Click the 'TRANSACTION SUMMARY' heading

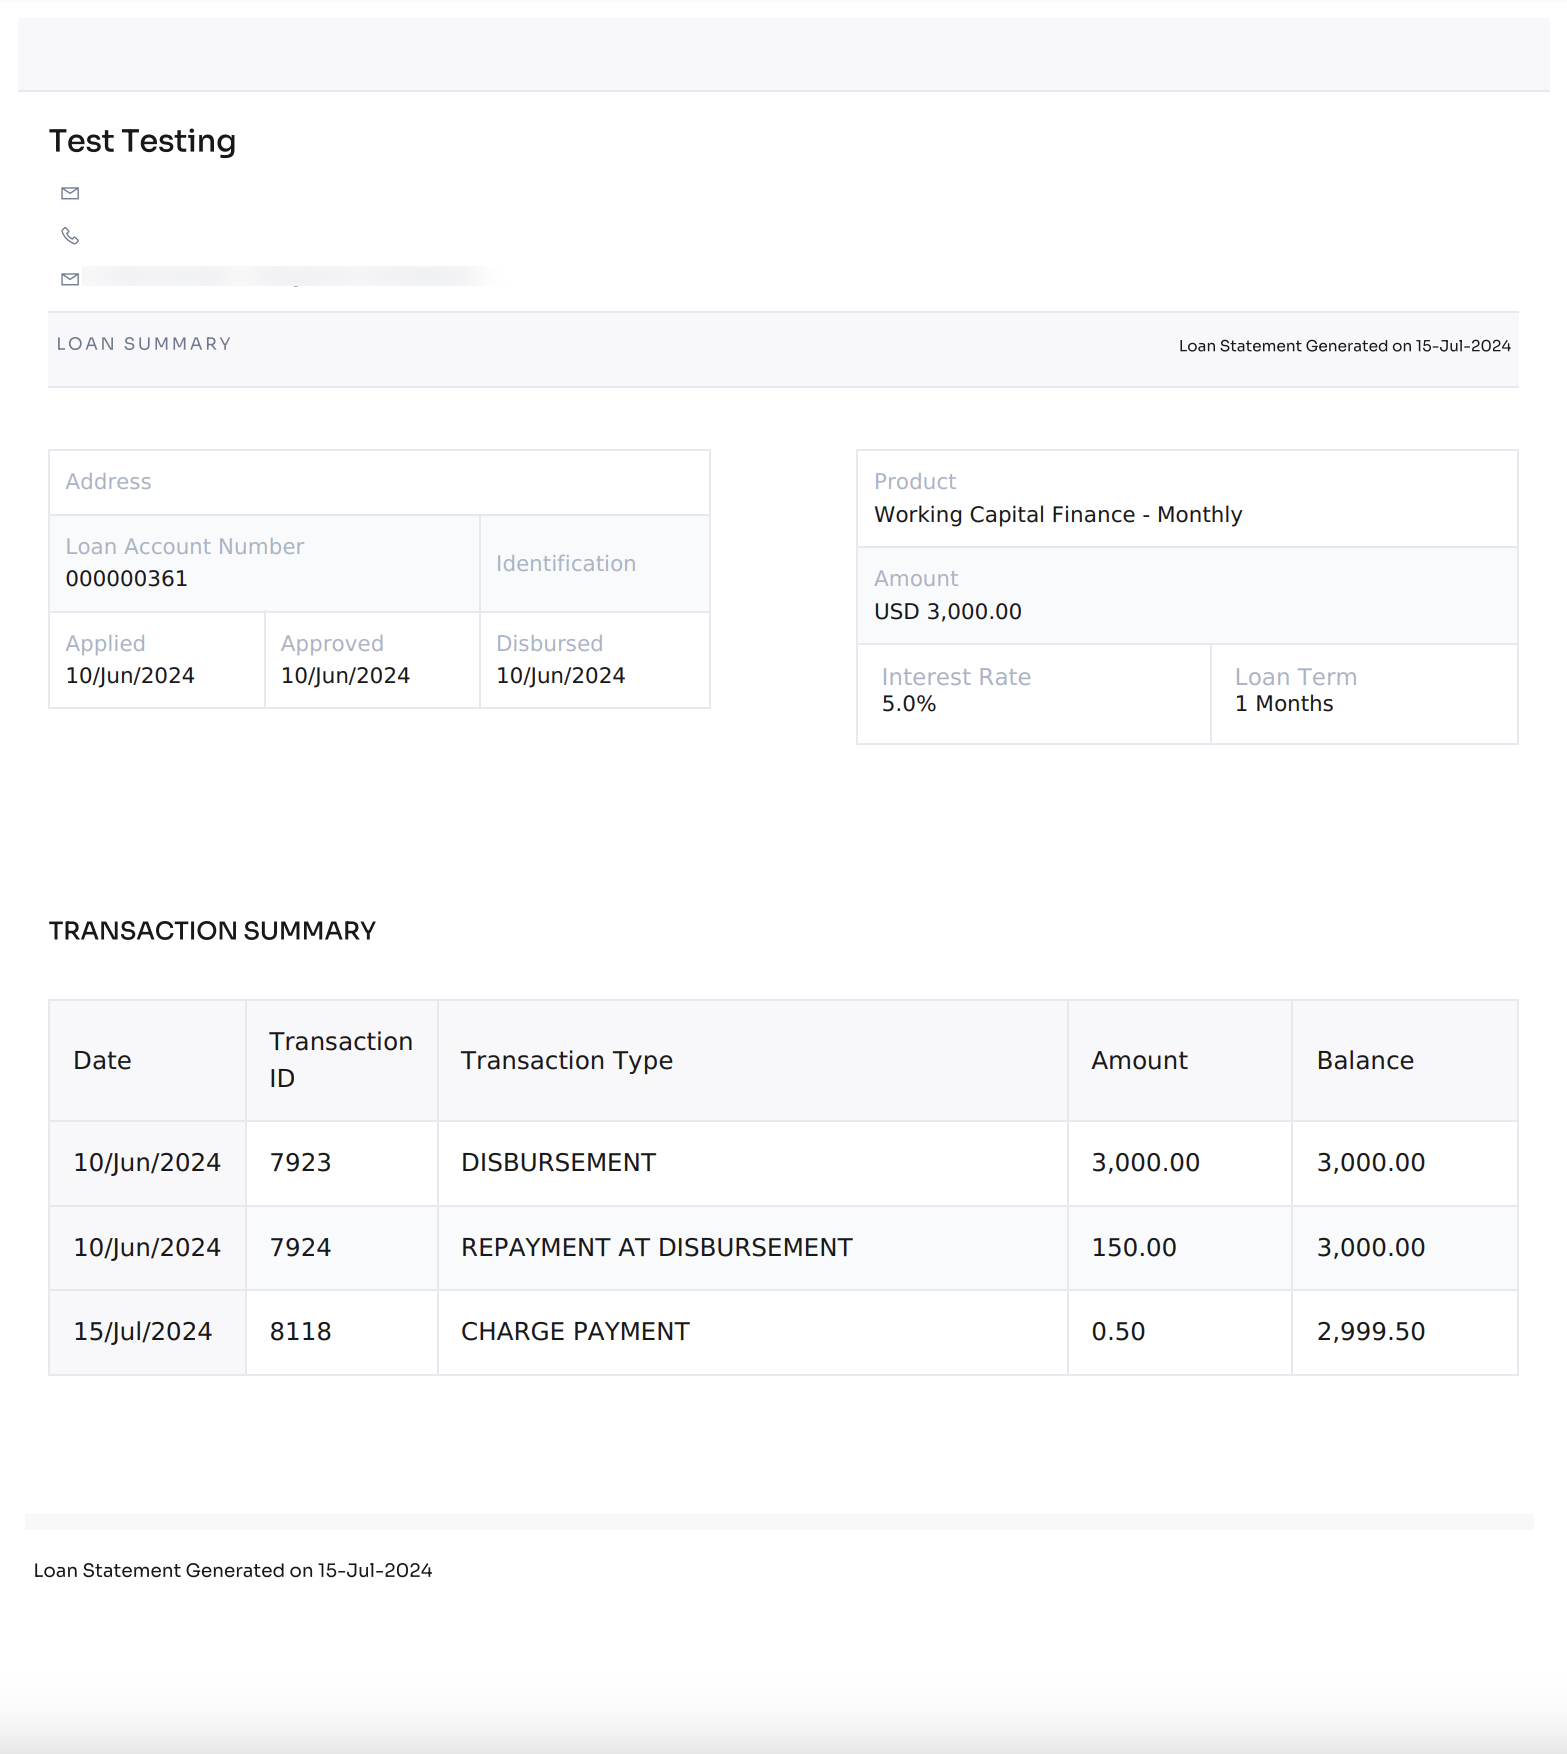tap(212, 931)
